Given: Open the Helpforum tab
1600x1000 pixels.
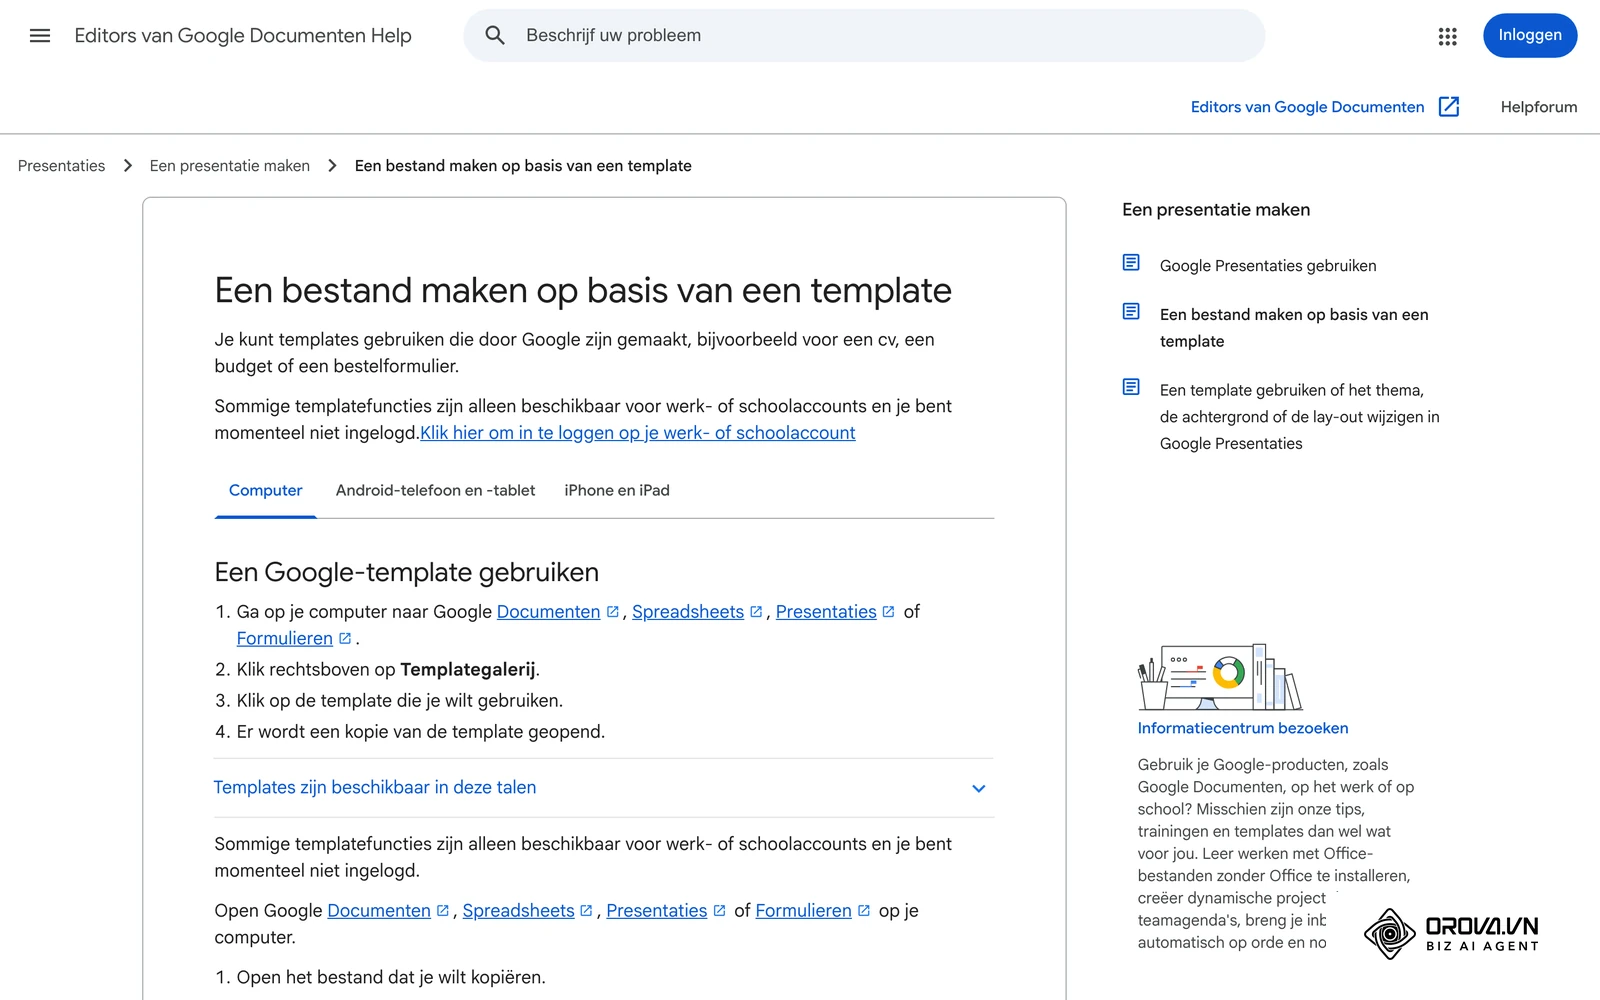Looking at the screenshot, I should tap(1538, 107).
